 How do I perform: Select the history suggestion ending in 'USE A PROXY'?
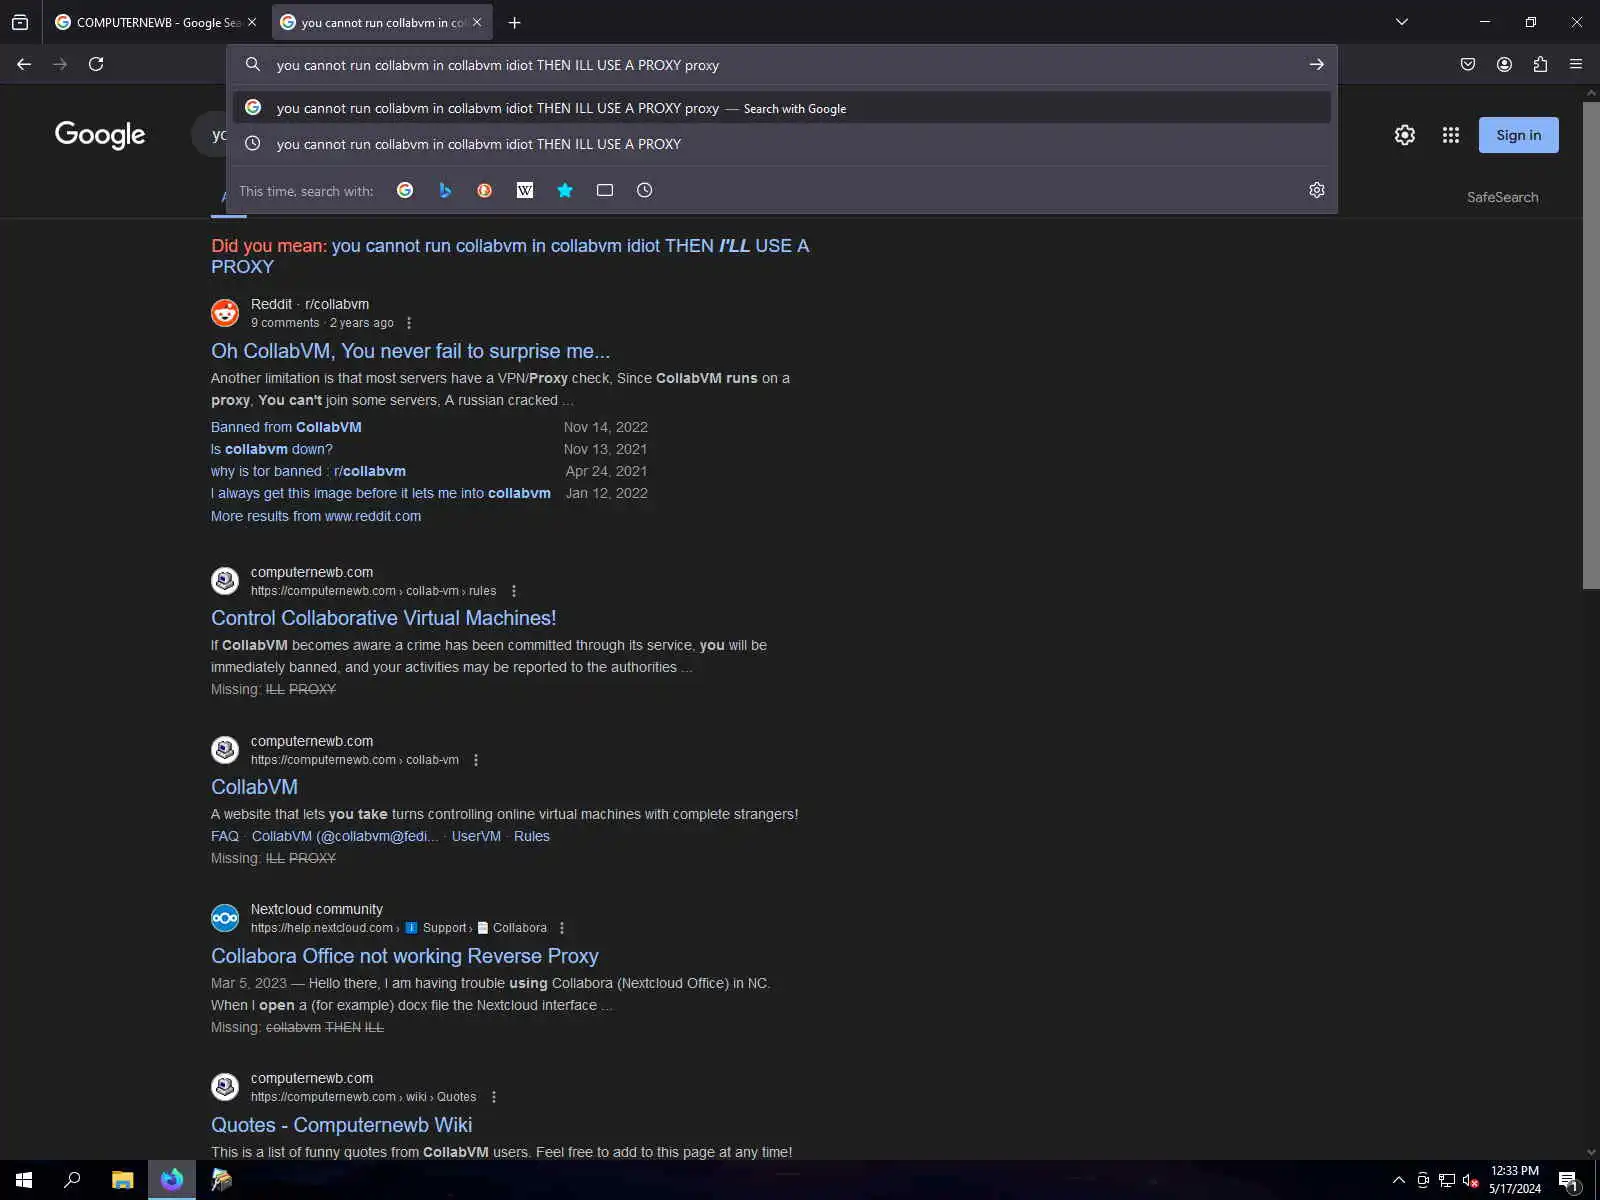[781, 144]
